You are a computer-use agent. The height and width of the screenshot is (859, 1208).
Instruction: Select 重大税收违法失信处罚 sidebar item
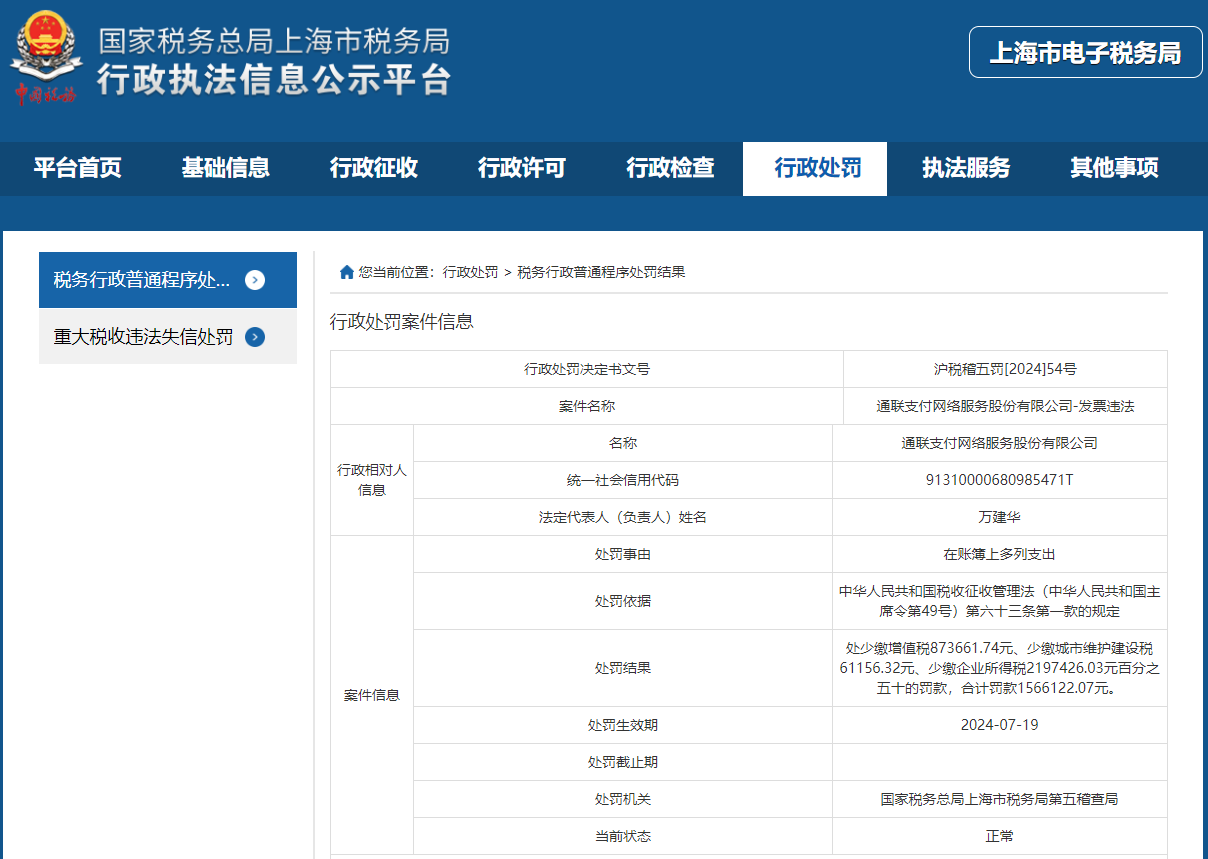(168, 337)
